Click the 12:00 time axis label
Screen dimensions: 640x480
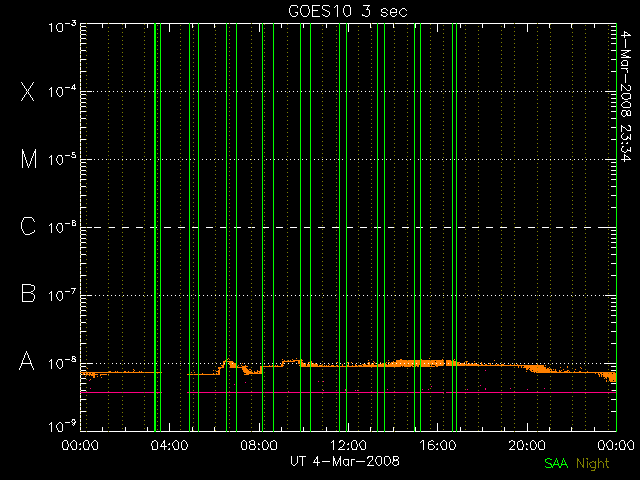click(x=348, y=445)
